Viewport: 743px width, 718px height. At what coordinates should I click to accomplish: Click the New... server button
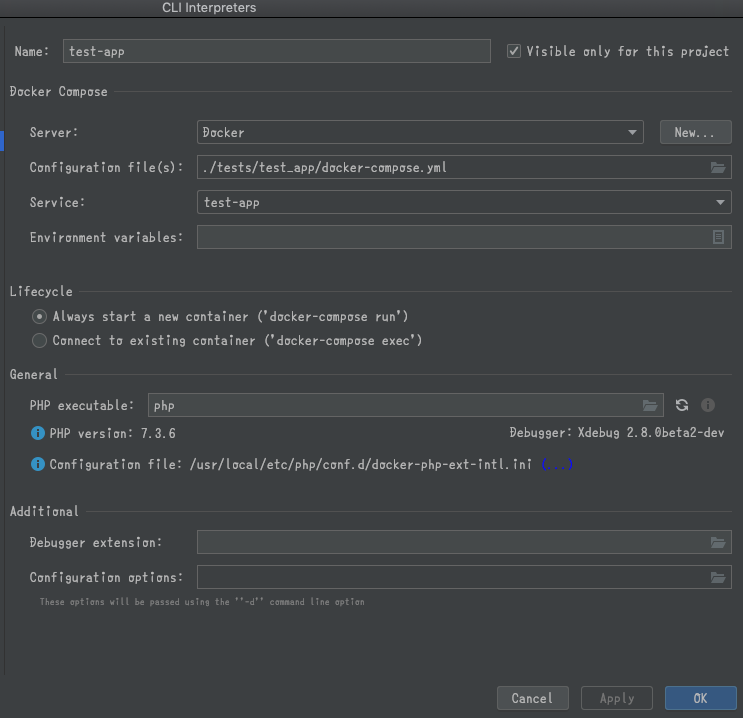tap(695, 132)
